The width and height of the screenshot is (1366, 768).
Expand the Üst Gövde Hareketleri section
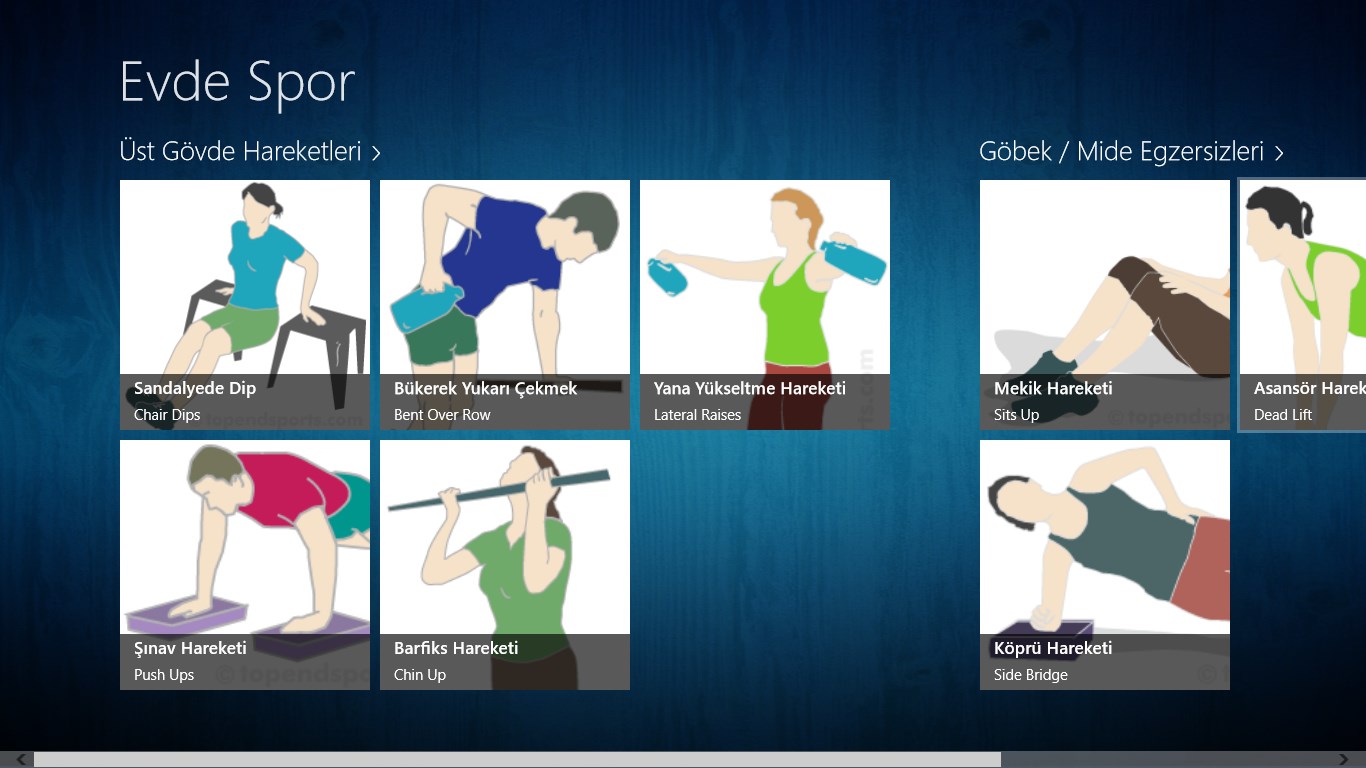point(250,152)
